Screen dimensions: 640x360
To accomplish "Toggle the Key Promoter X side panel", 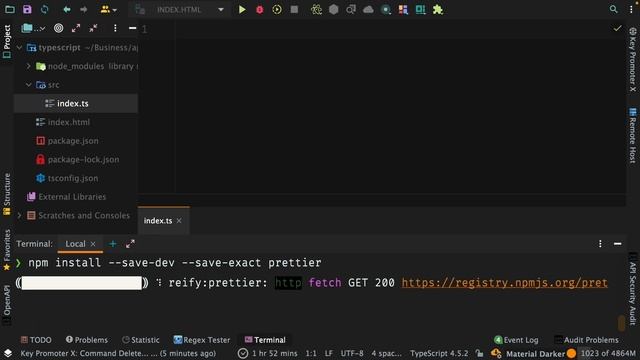I will point(633,60).
